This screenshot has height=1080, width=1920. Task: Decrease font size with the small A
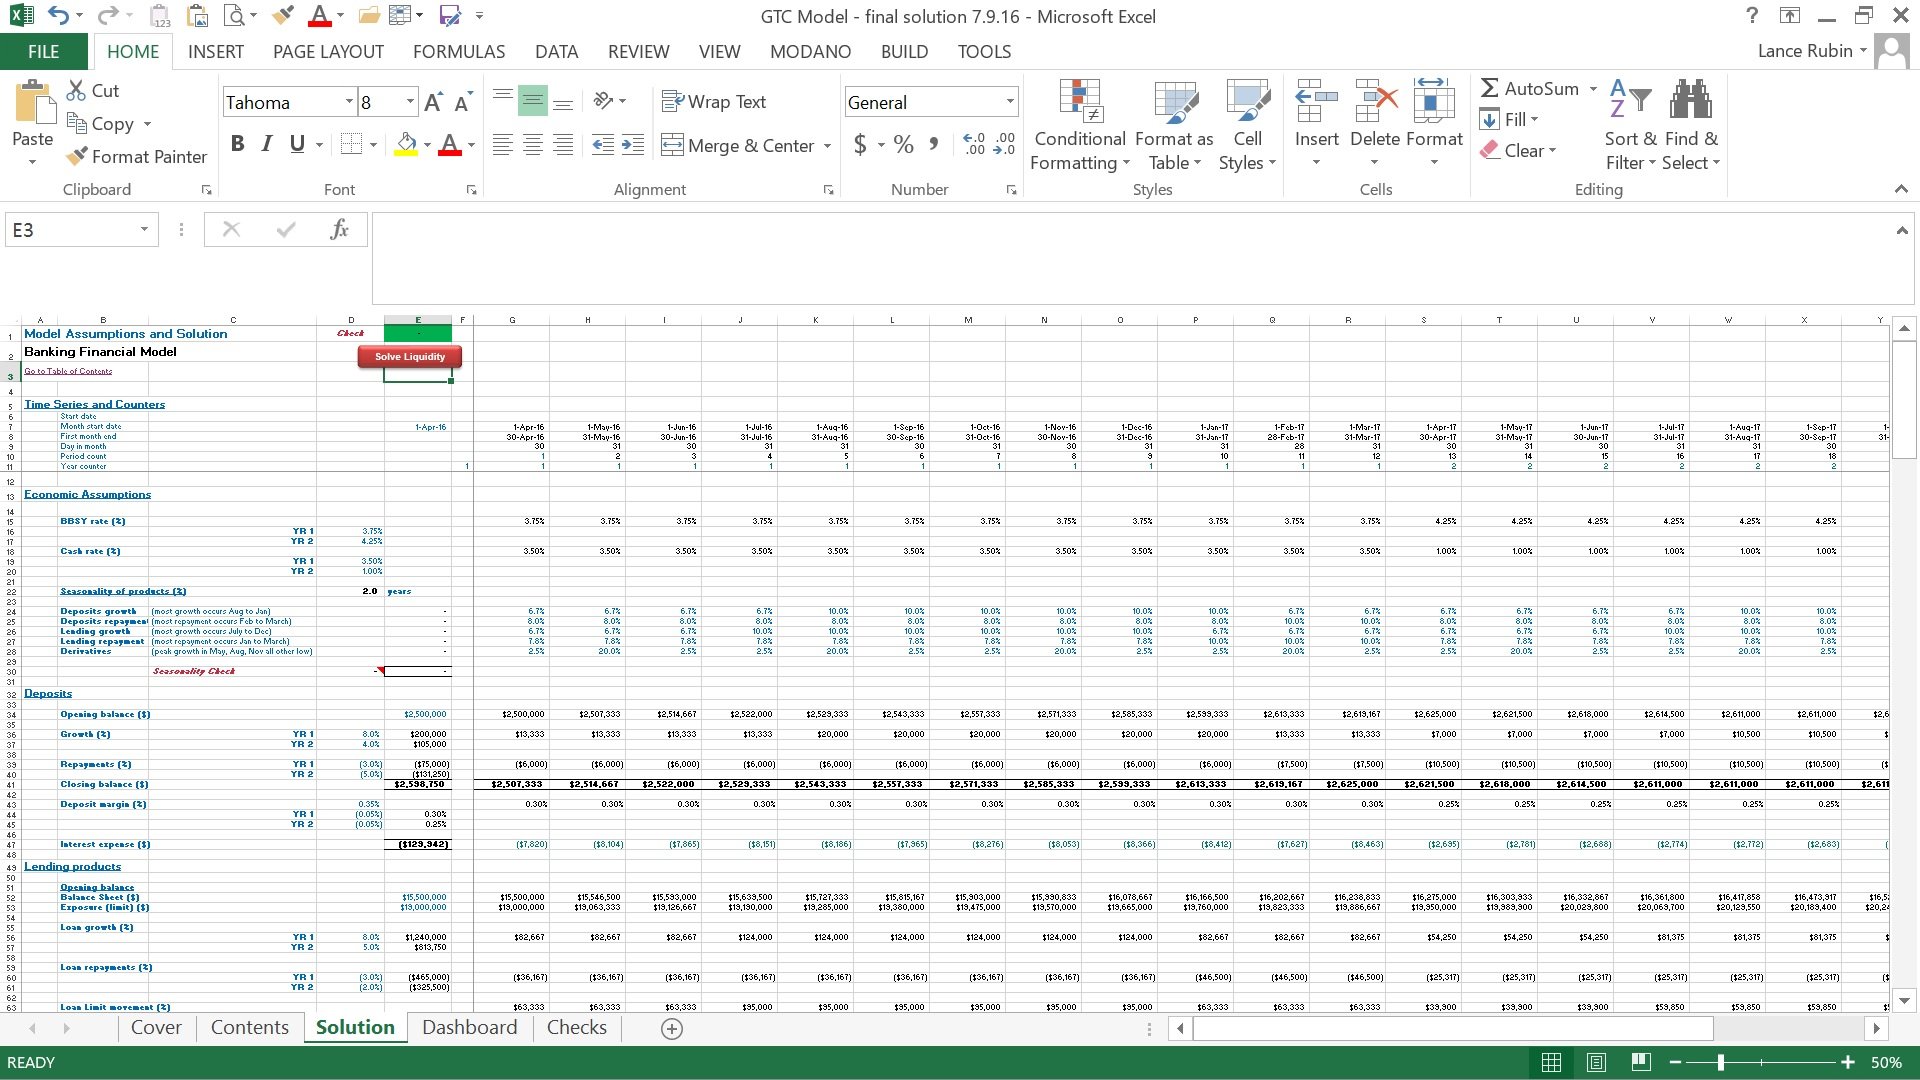pos(463,102)
